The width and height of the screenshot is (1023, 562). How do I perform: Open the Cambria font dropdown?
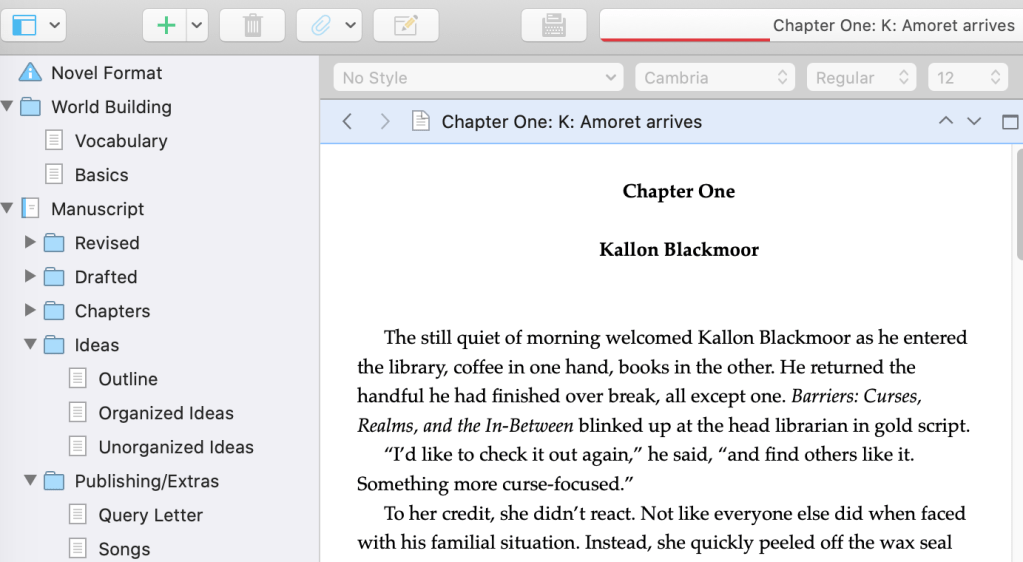pyautogui.click(x=715, y=78)
